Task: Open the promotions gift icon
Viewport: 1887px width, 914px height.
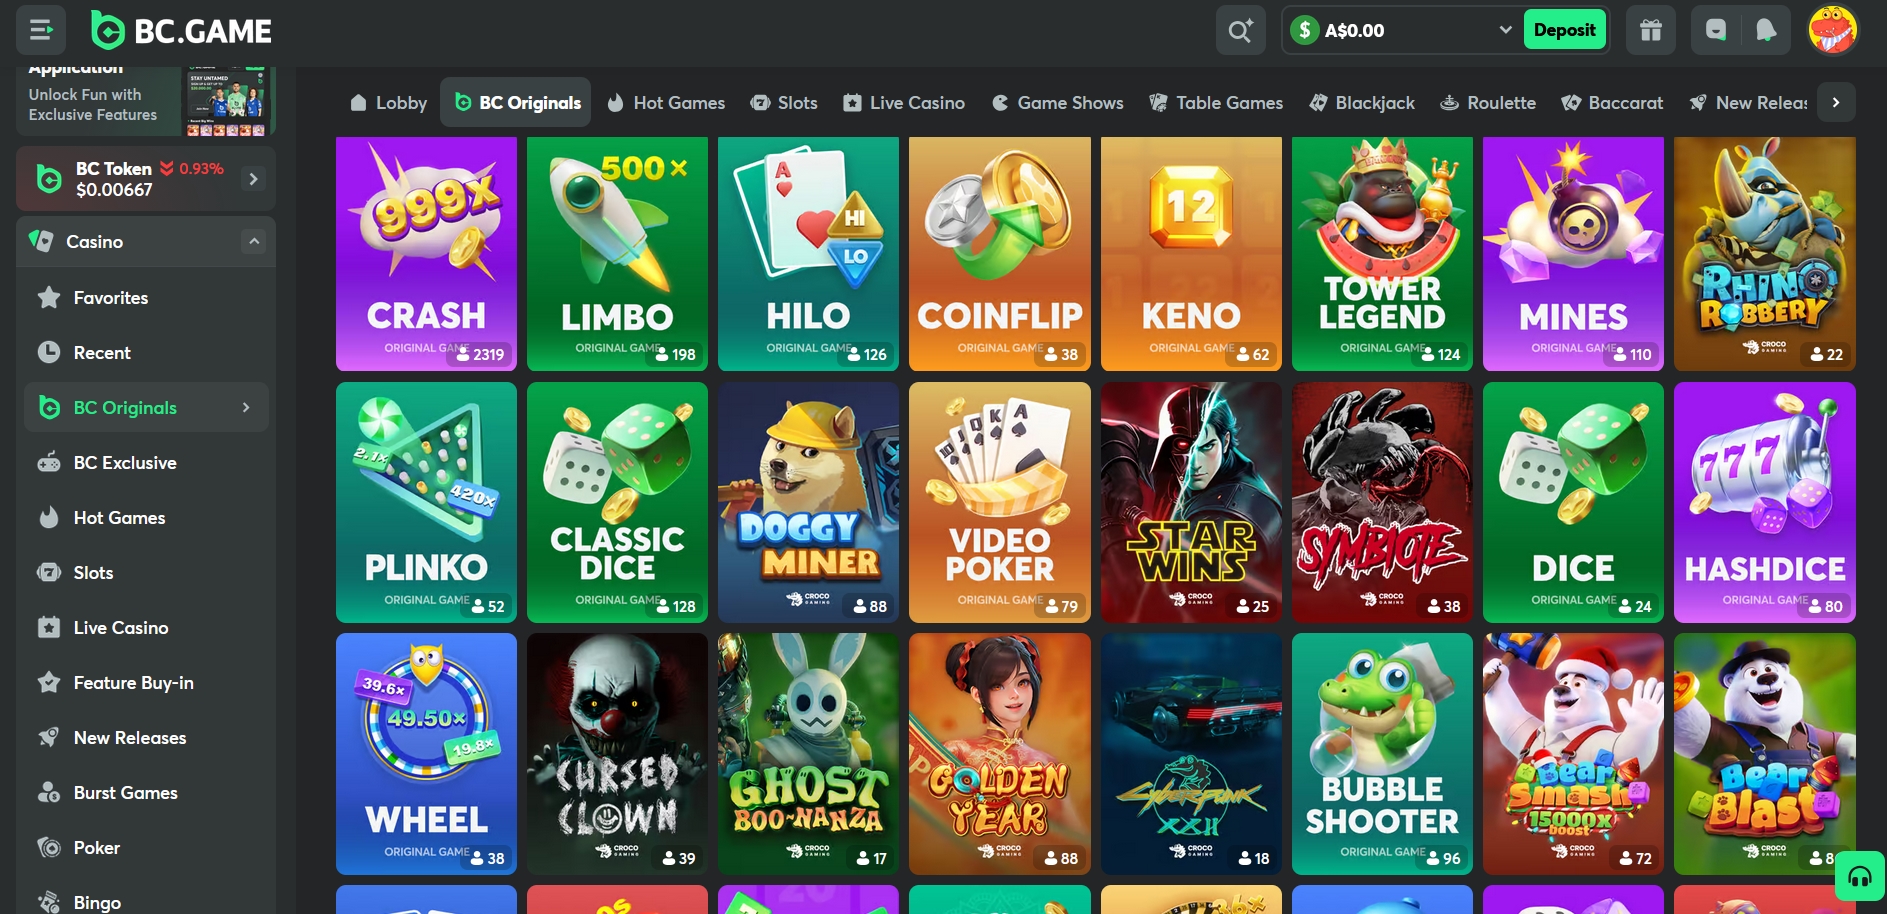Action: (1650, 30)
